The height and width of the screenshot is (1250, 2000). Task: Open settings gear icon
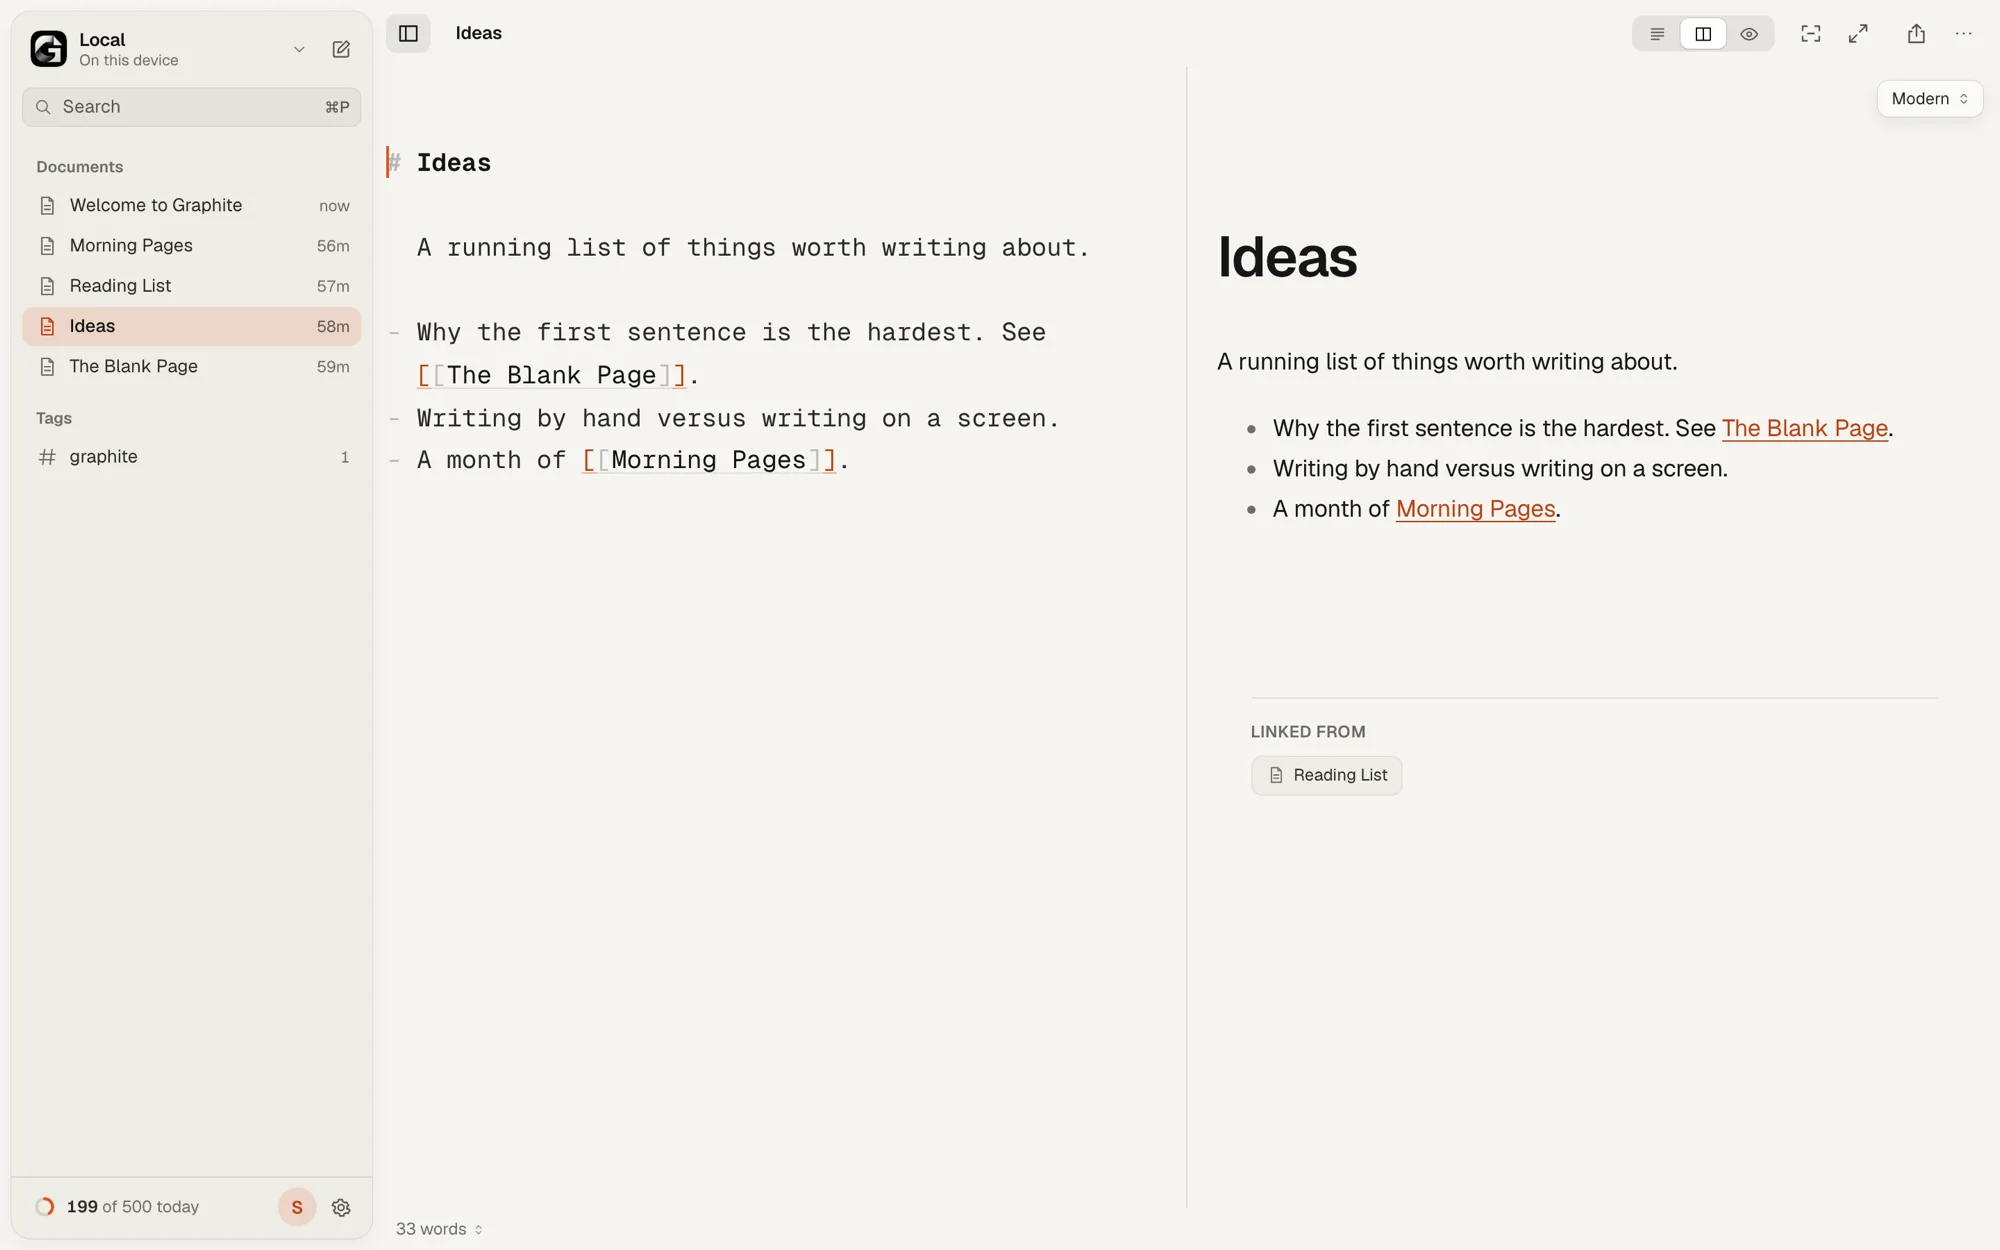tap(341, 1207)
